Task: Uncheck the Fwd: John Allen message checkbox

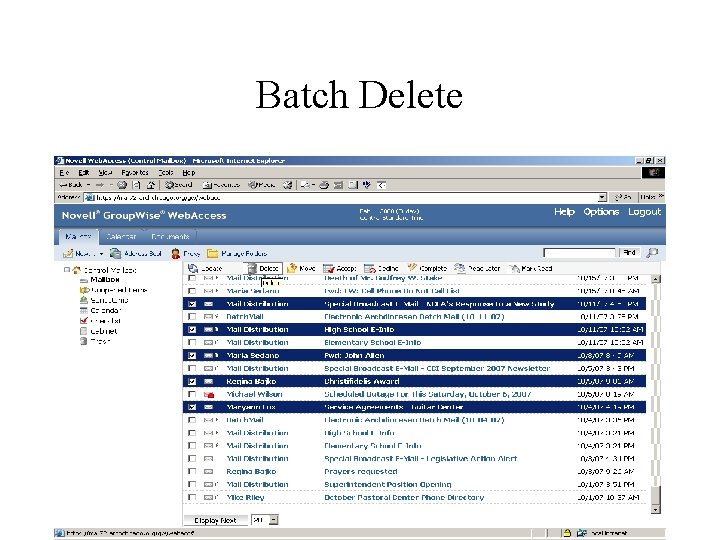Action: (192, 355)
